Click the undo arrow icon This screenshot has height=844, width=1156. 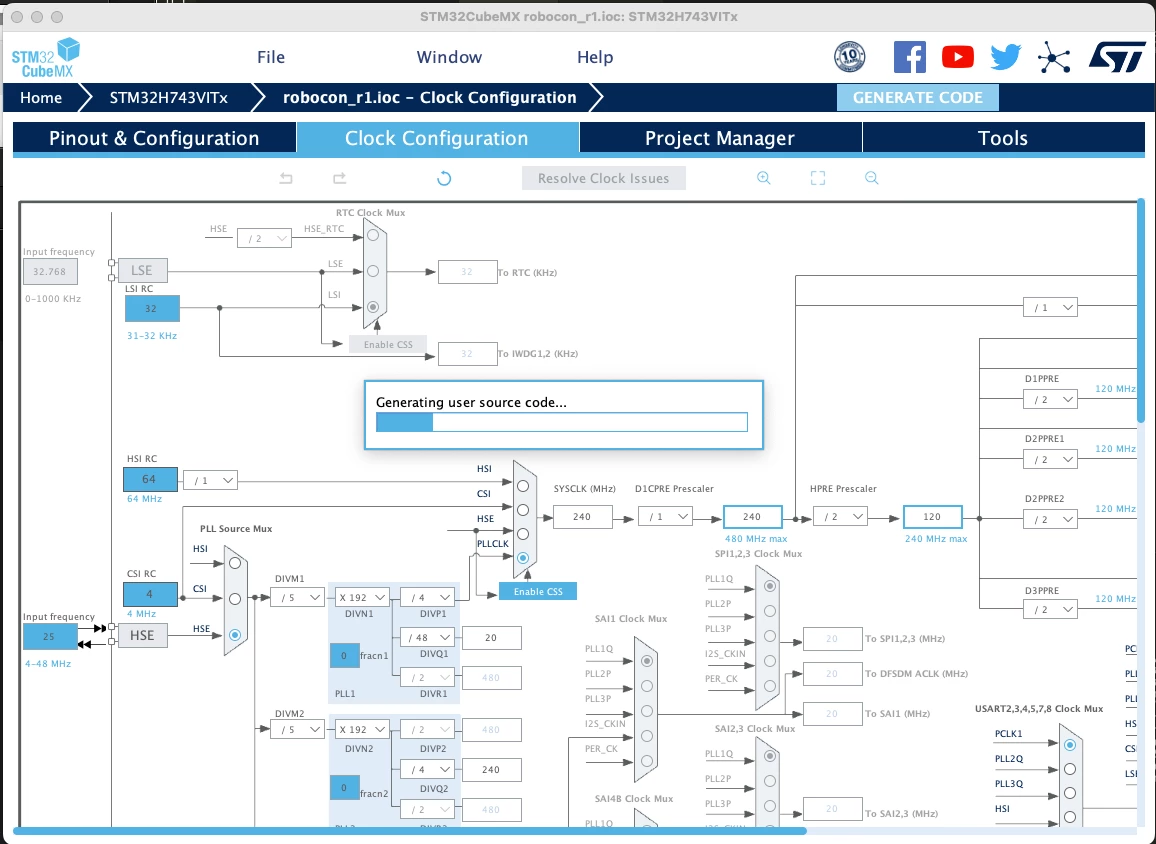pyautogui.click(x=286, y=178)
